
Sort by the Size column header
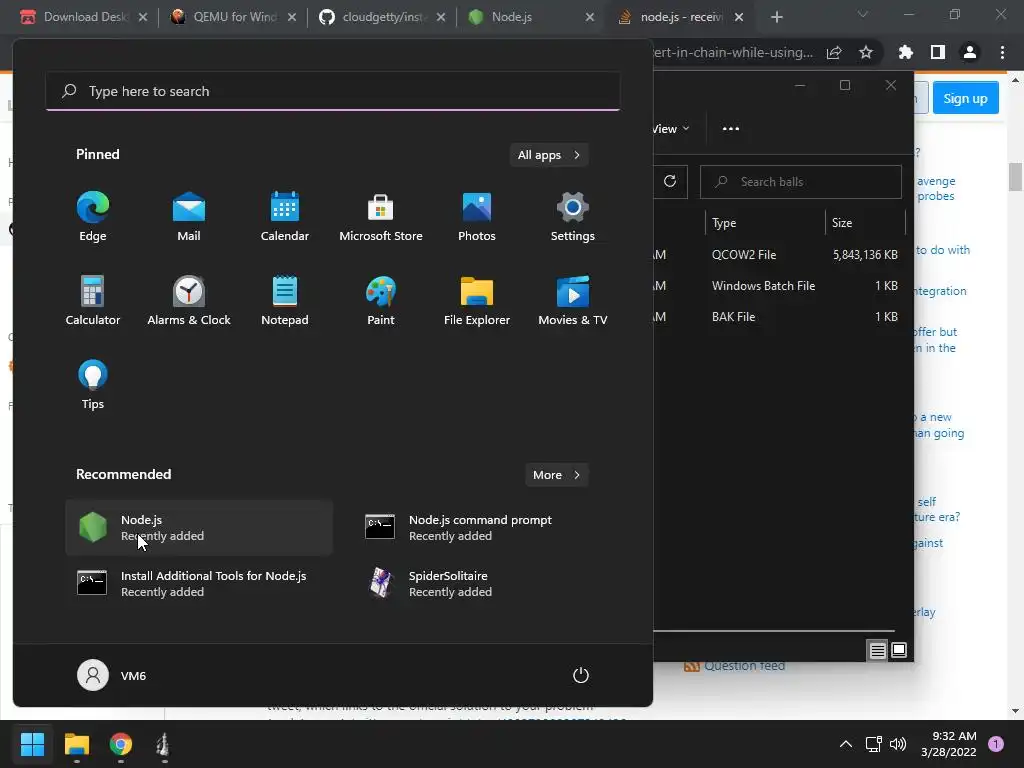(865, 223)
